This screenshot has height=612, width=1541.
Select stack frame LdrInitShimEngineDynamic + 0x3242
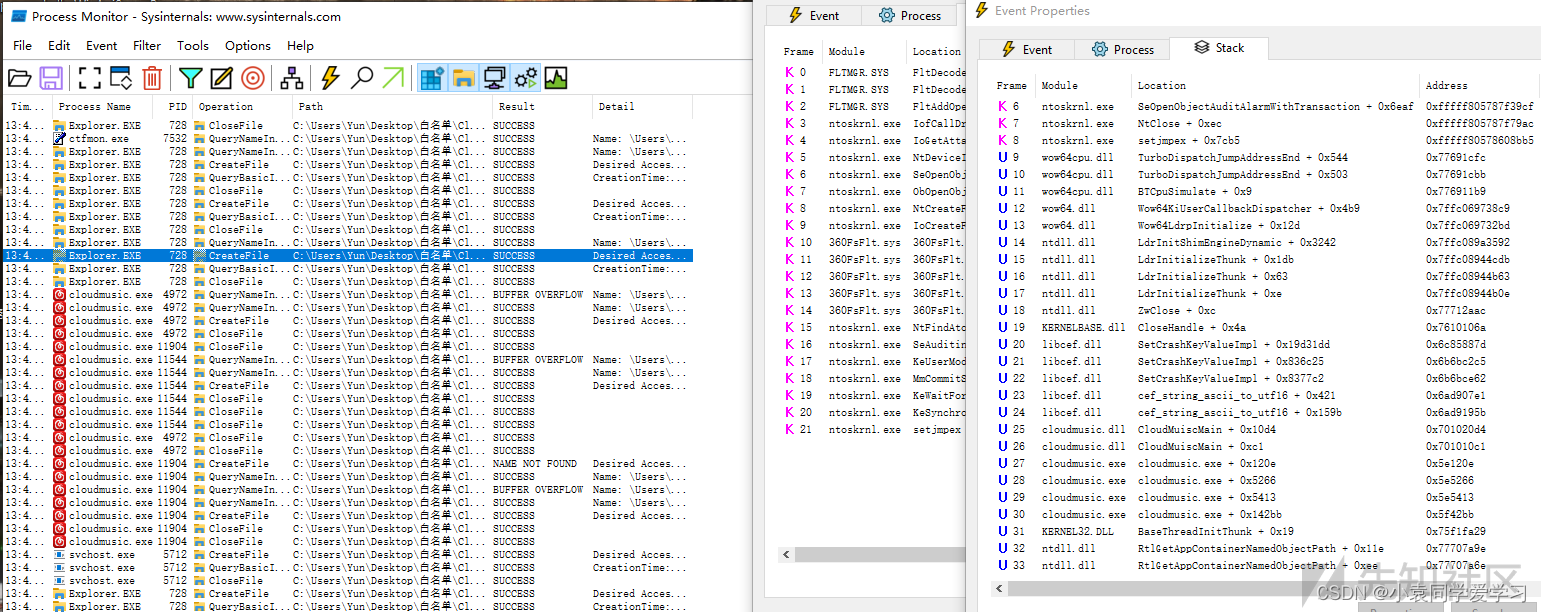pyautogui.click(x=1264, y=243)
